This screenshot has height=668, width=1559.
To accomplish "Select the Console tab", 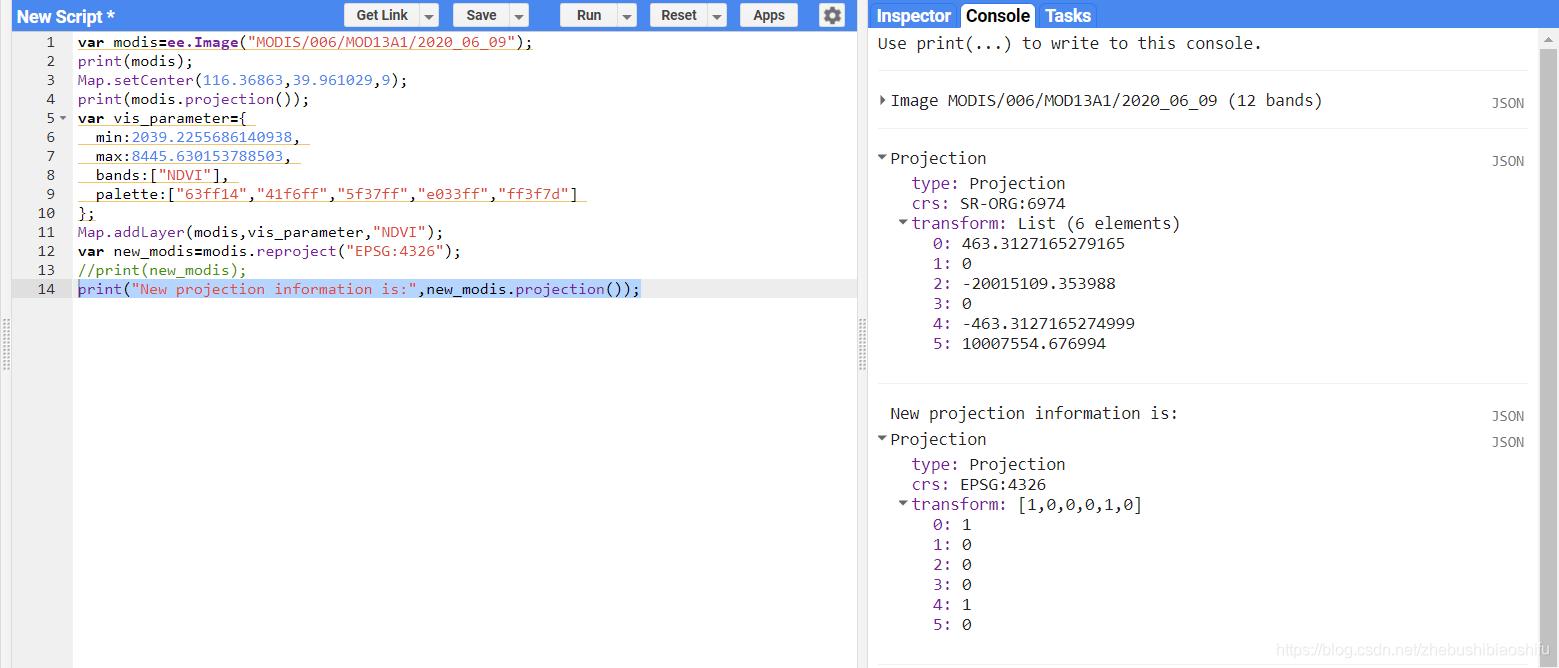I will 997,16.
